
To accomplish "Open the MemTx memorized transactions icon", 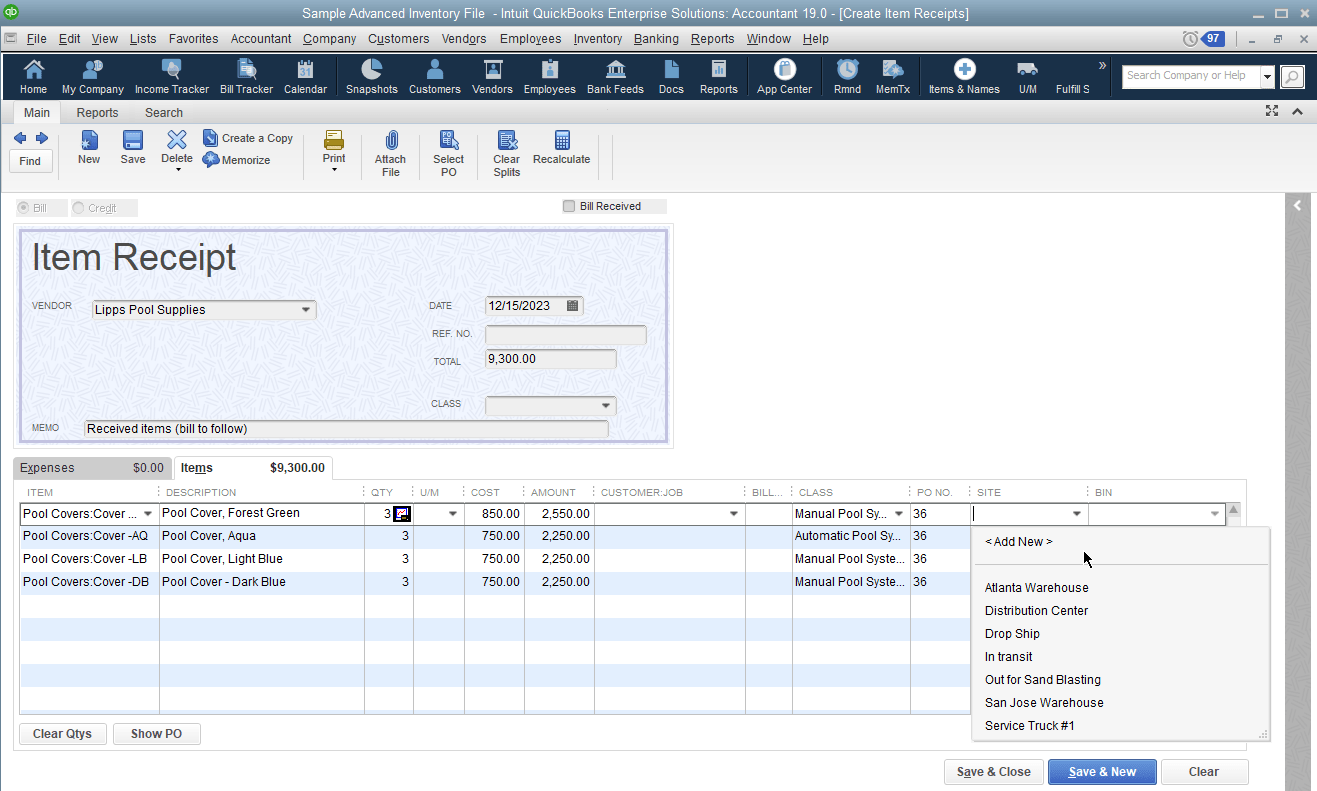I will 893,77.
